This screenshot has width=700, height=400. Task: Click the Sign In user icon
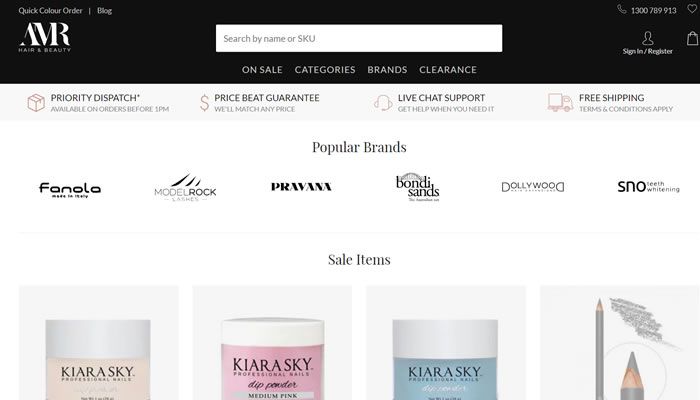(x=647, y=38)
